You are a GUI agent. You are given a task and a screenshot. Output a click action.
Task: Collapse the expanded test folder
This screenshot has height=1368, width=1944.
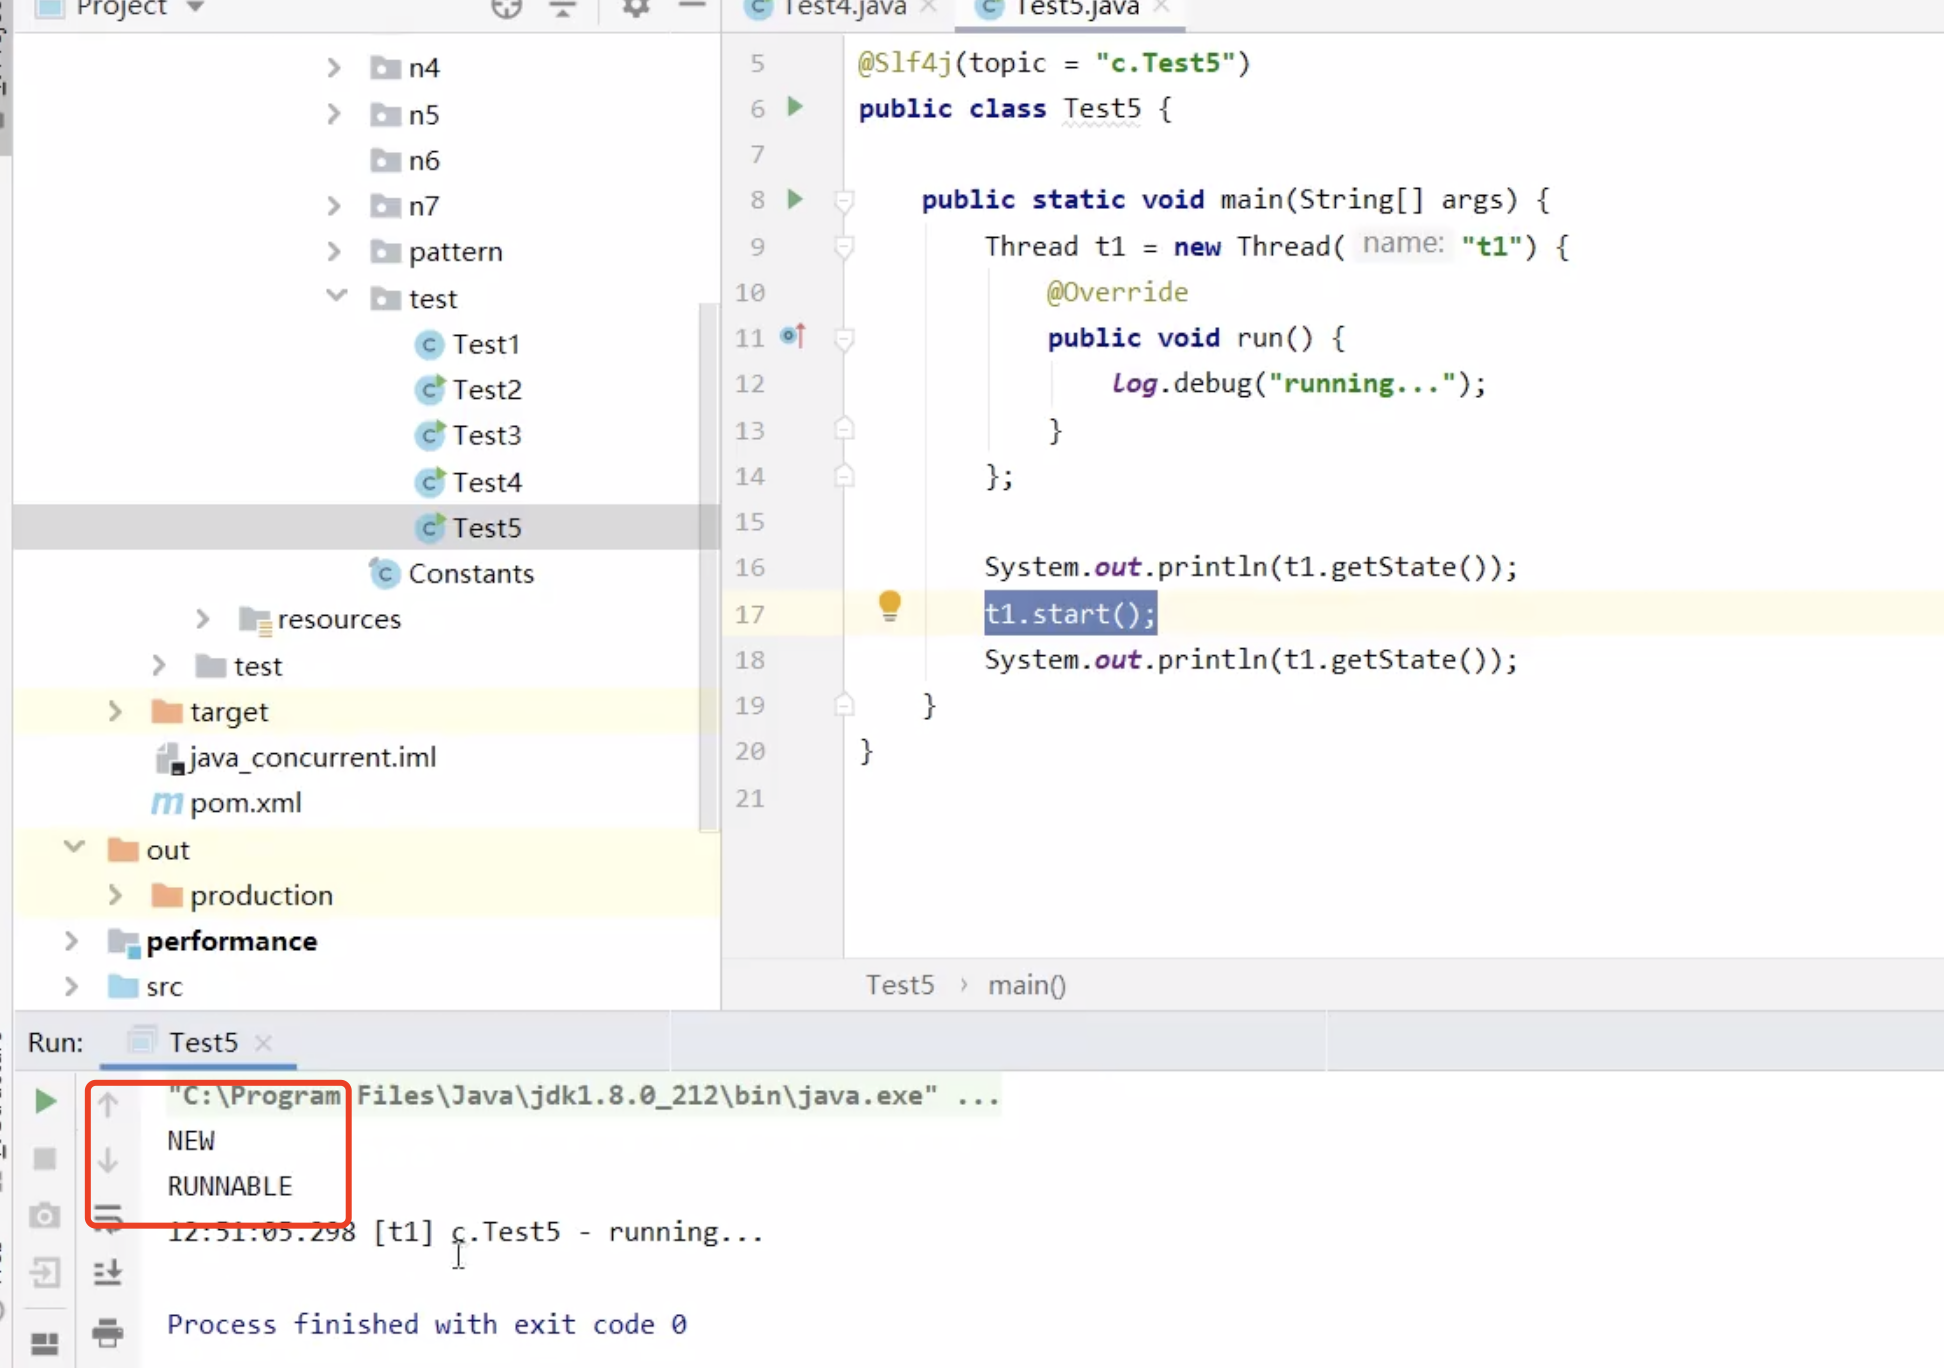pyautogui.click(x=336, y=297)
